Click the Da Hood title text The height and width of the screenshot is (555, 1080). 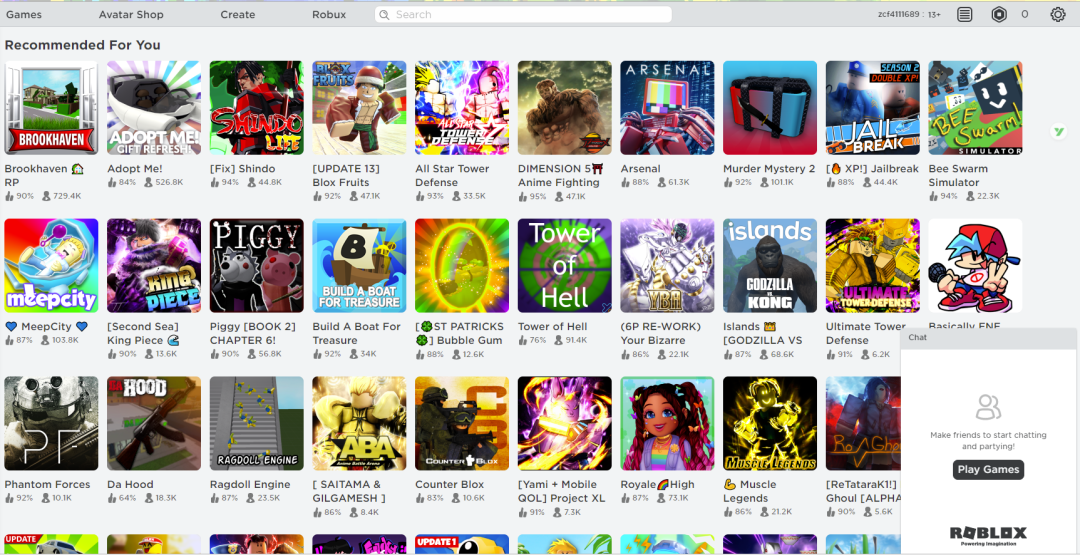[x=130, y=484]
